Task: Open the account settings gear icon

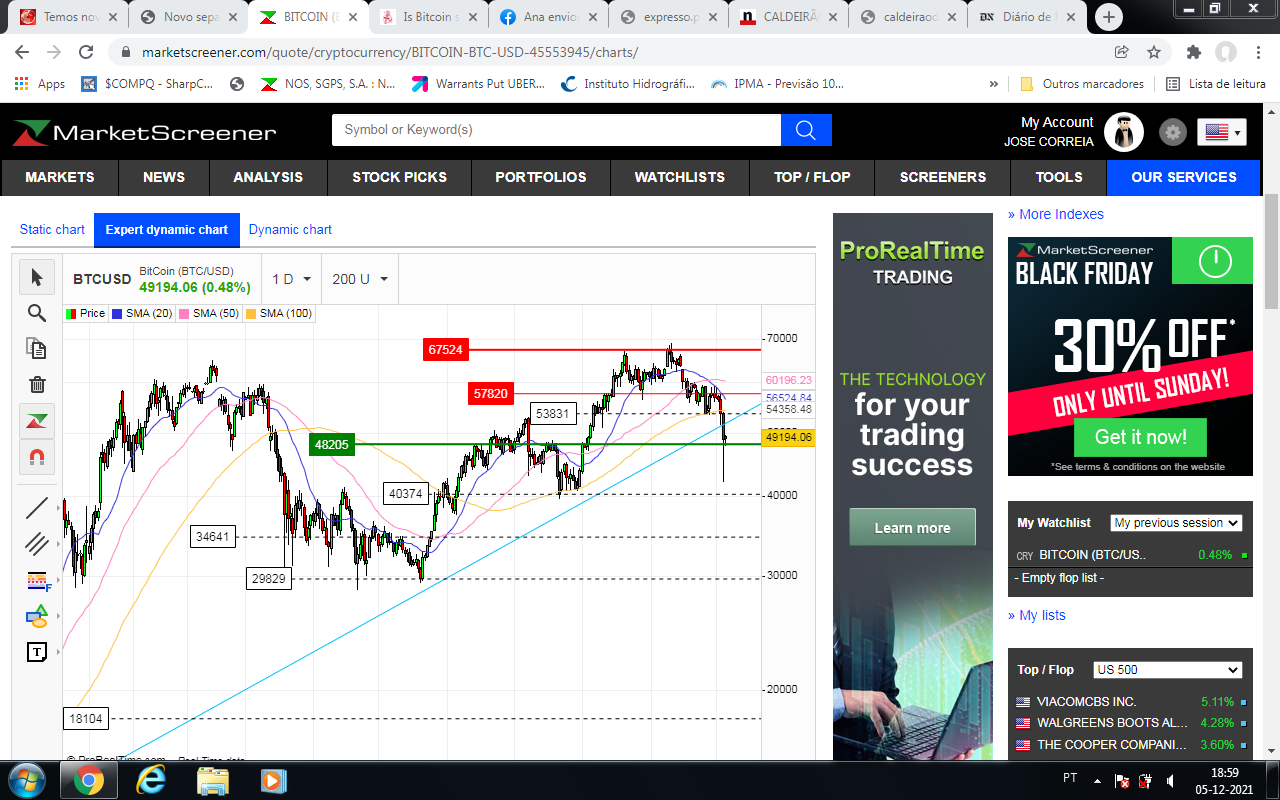Action: click(1172, 132)
